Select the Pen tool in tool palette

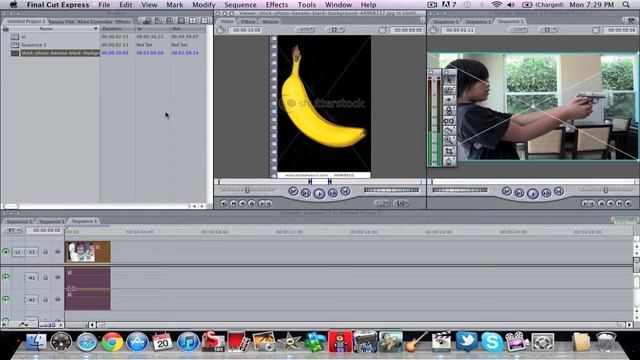click(x=449, y=161)
